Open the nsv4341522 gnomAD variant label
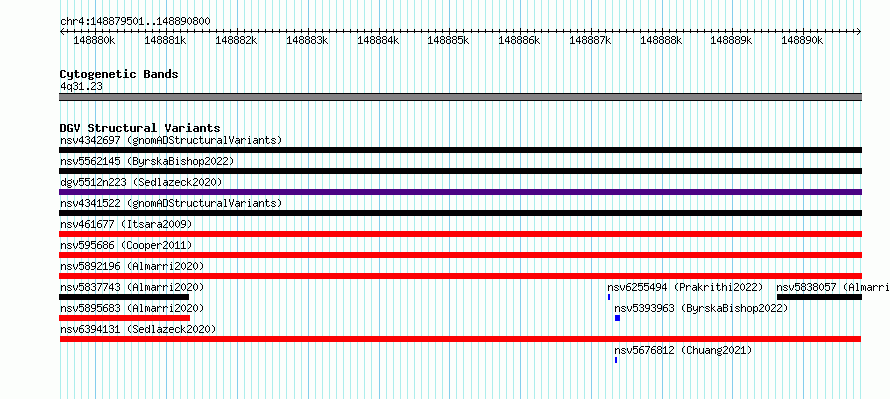The image size is (890, 399). click(x=171, y=203)
